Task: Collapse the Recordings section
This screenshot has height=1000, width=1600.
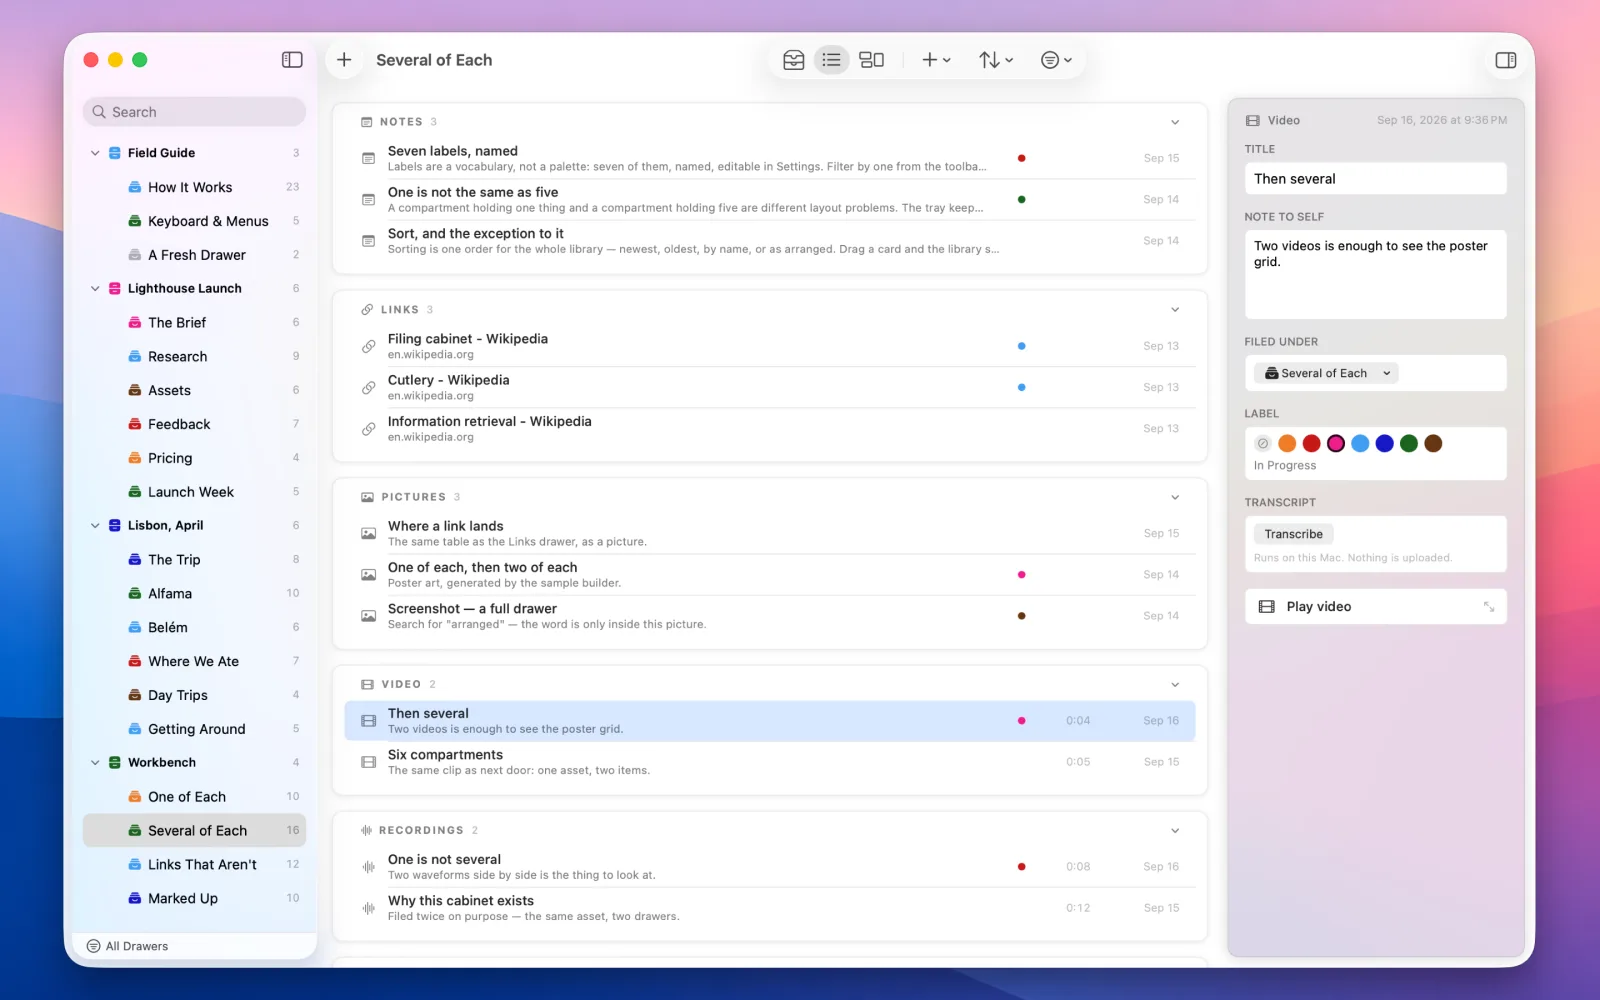Action: (1175, 830)
